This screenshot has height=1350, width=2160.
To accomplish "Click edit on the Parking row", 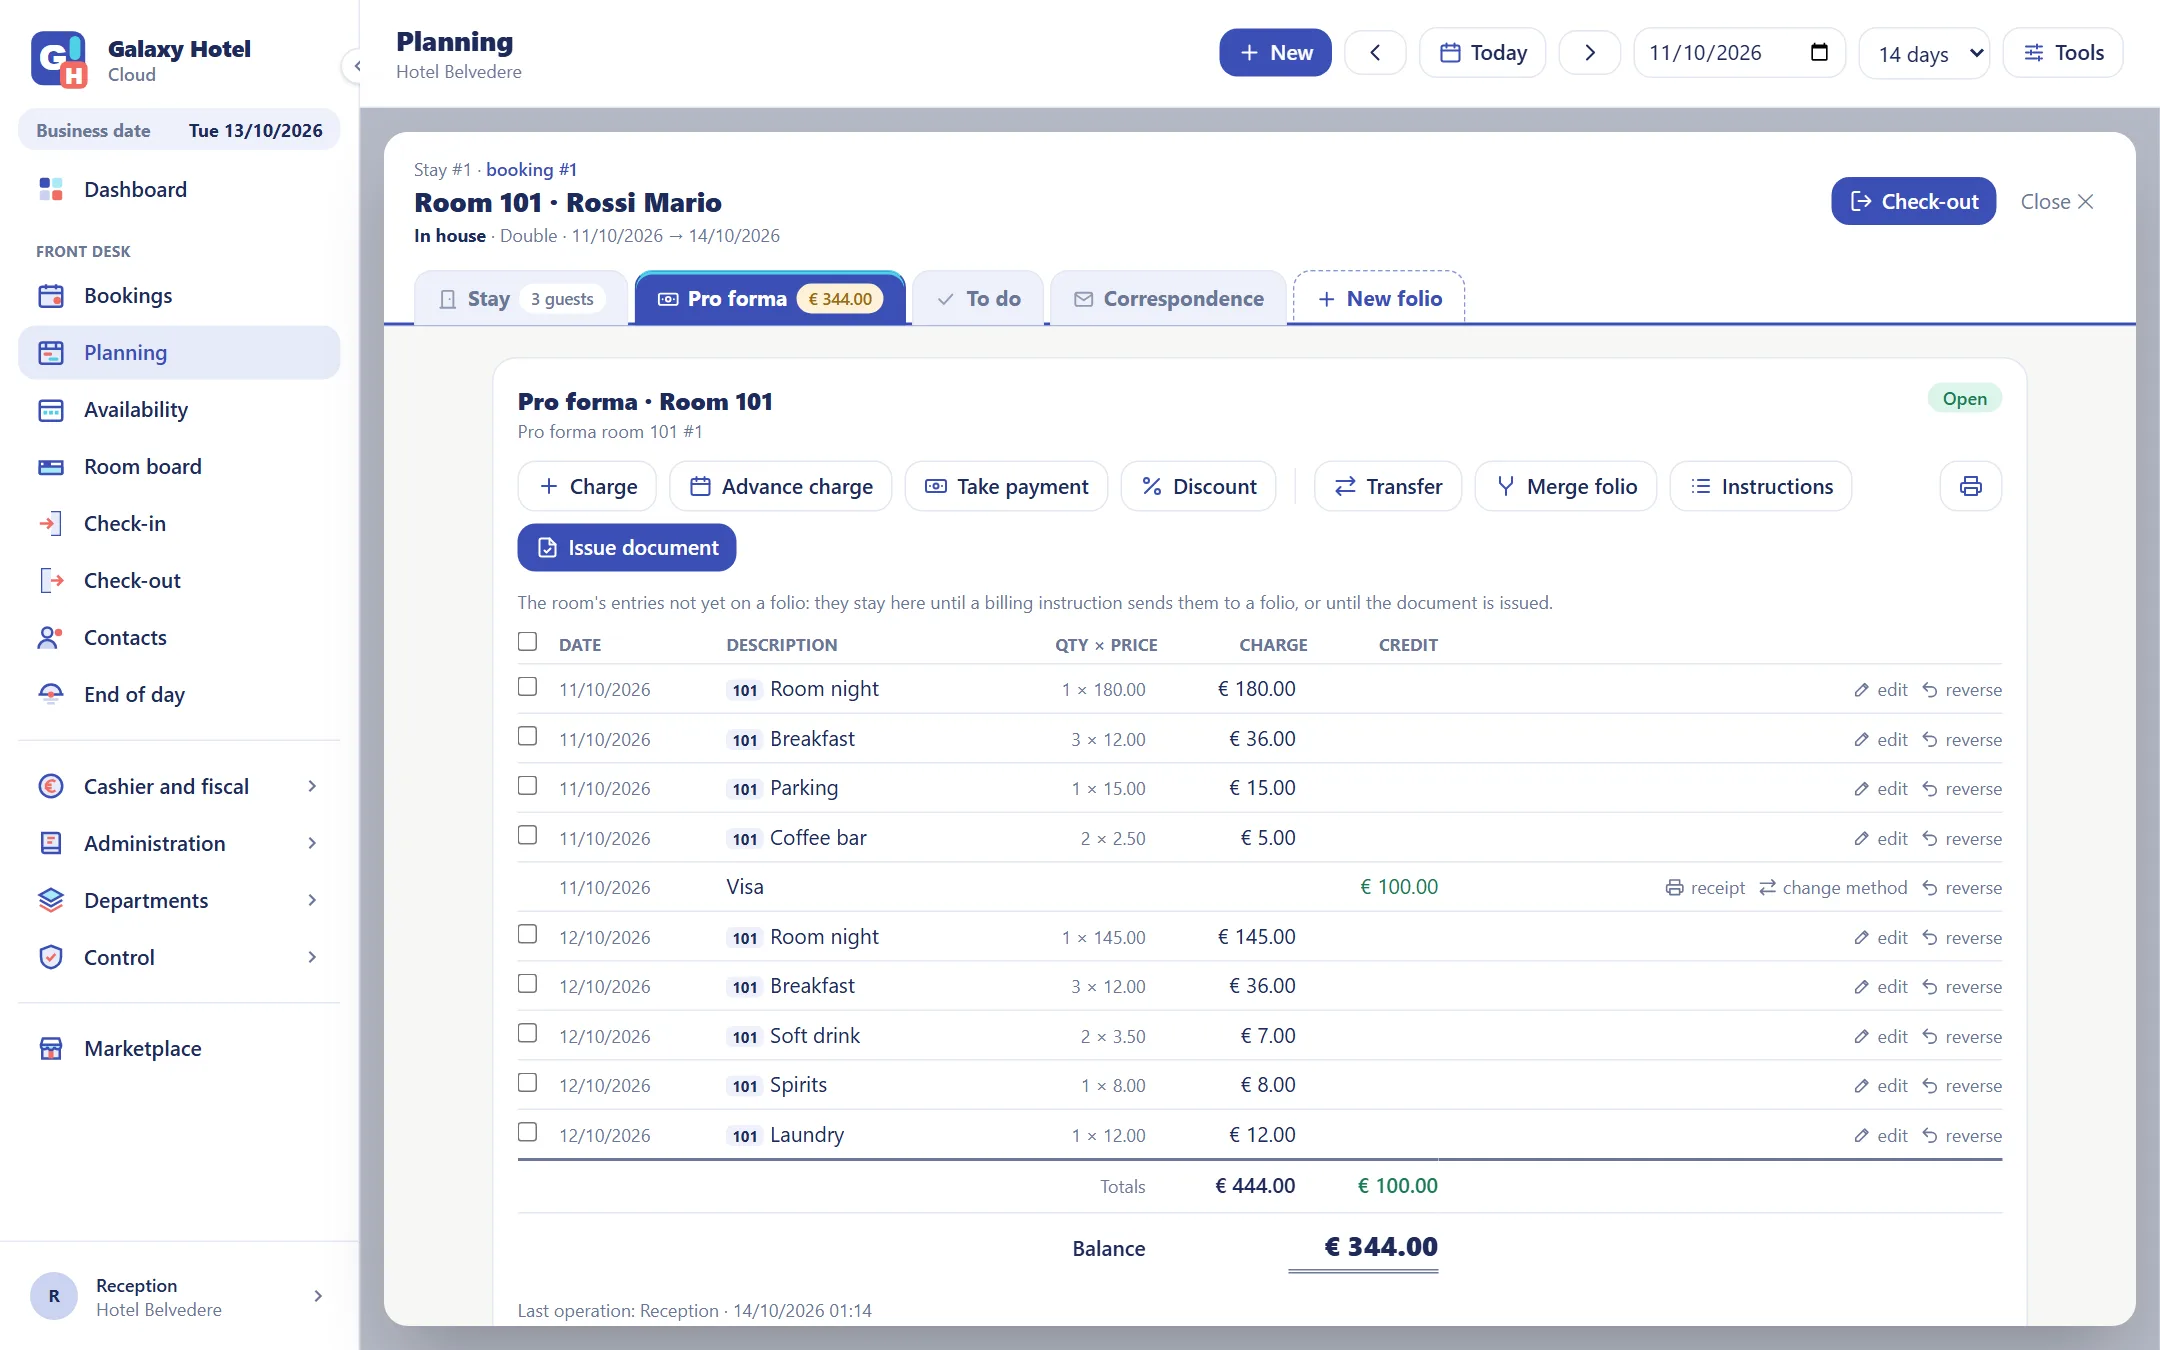I will point(1881,789).
